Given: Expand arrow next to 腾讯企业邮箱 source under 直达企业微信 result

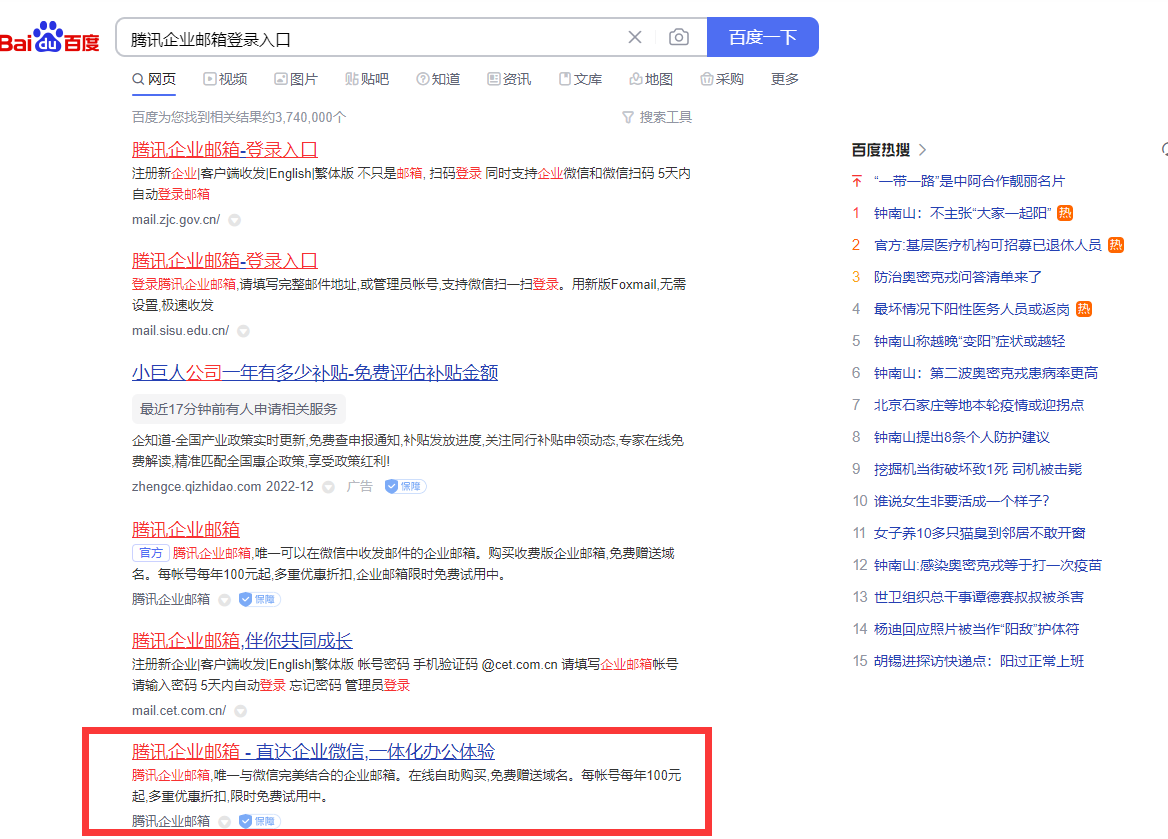Looking at the screenshot, I should 224,823.
